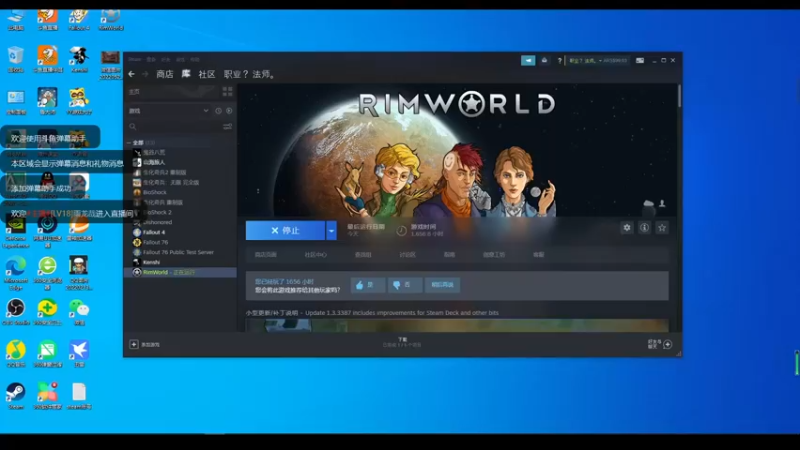Show RimWorld game info icon
Viewport: 800px width, 450px height.
point(644,228)
